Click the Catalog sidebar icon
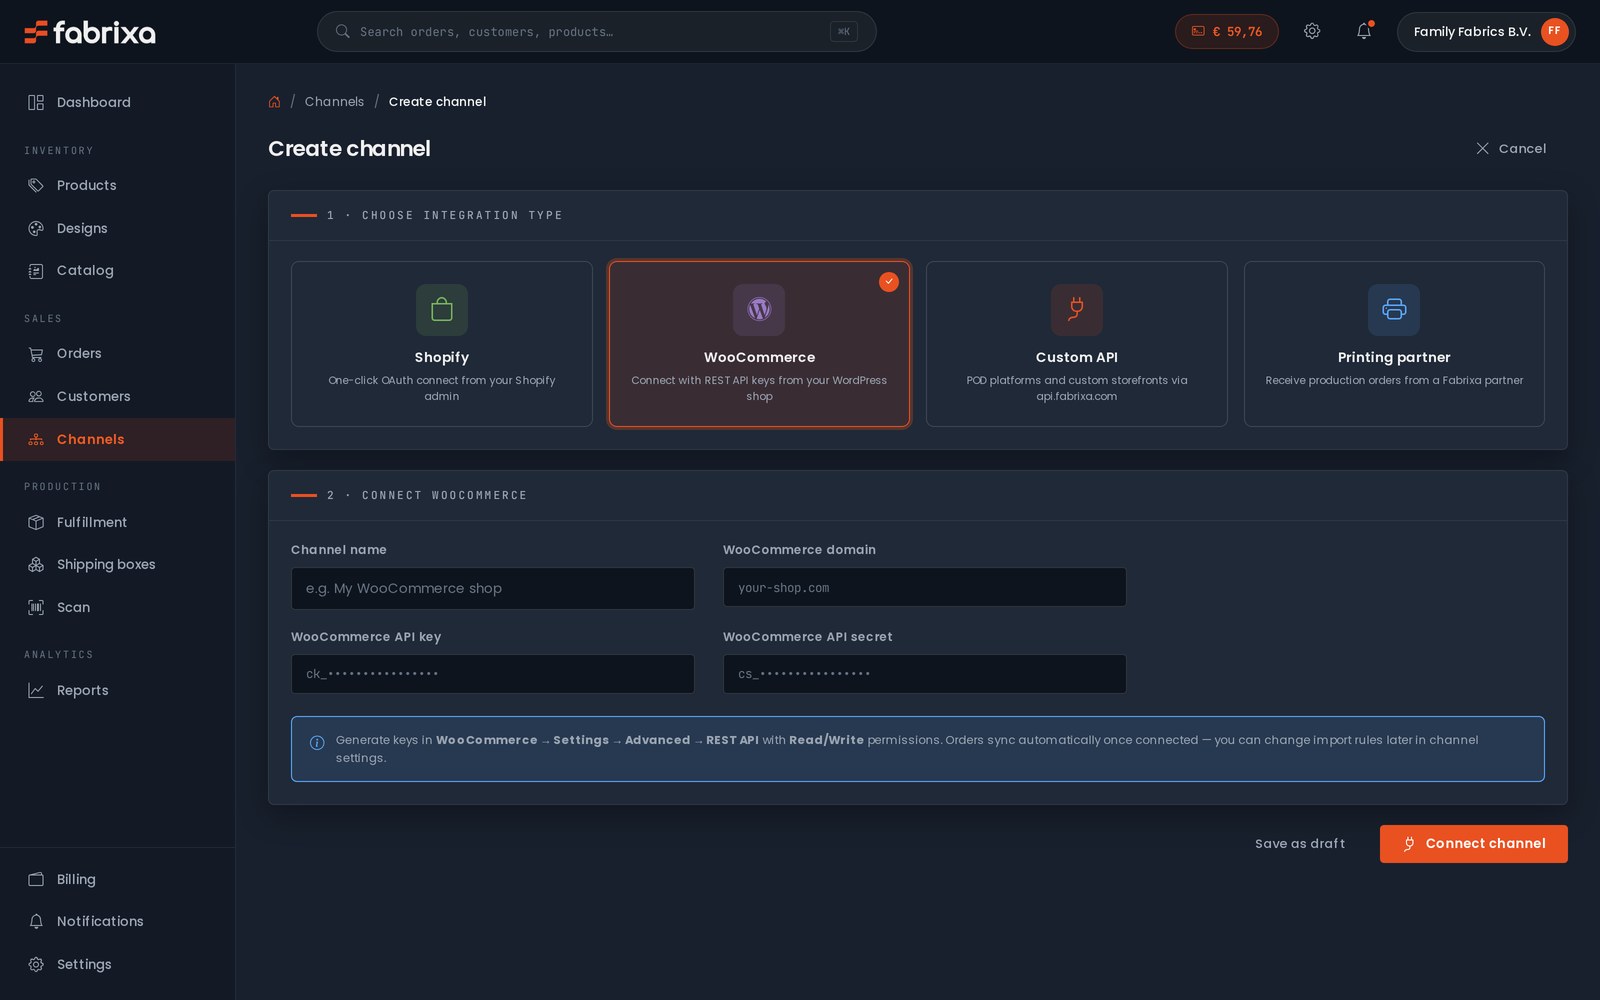 [36, 270]
